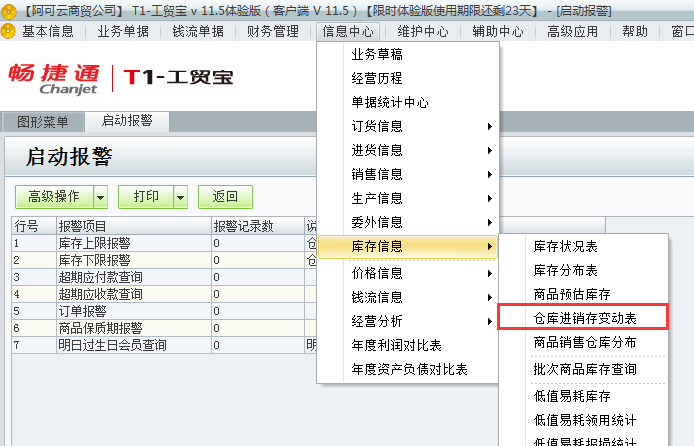Select the 库存上限报警 row

click(164, 243)
